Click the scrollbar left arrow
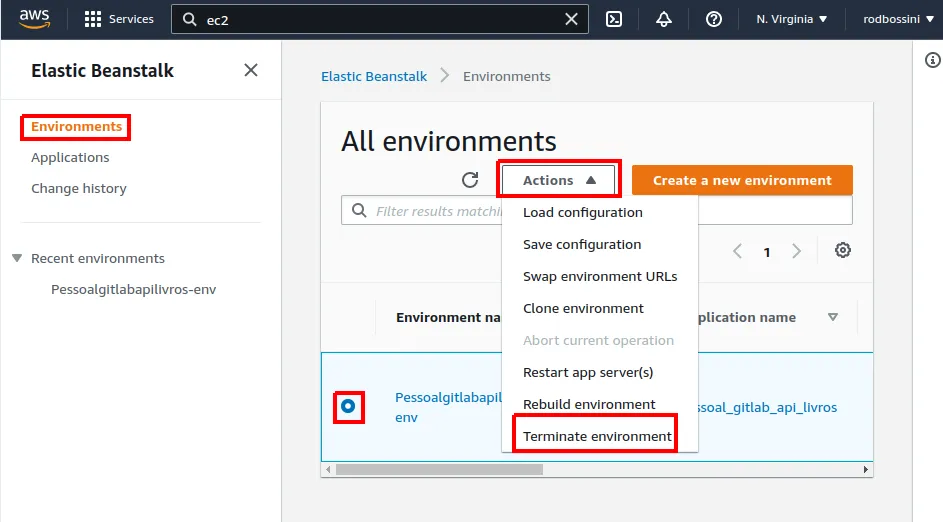Image resolution: width=943 pixels, height=522 pixels. [328, 469]
